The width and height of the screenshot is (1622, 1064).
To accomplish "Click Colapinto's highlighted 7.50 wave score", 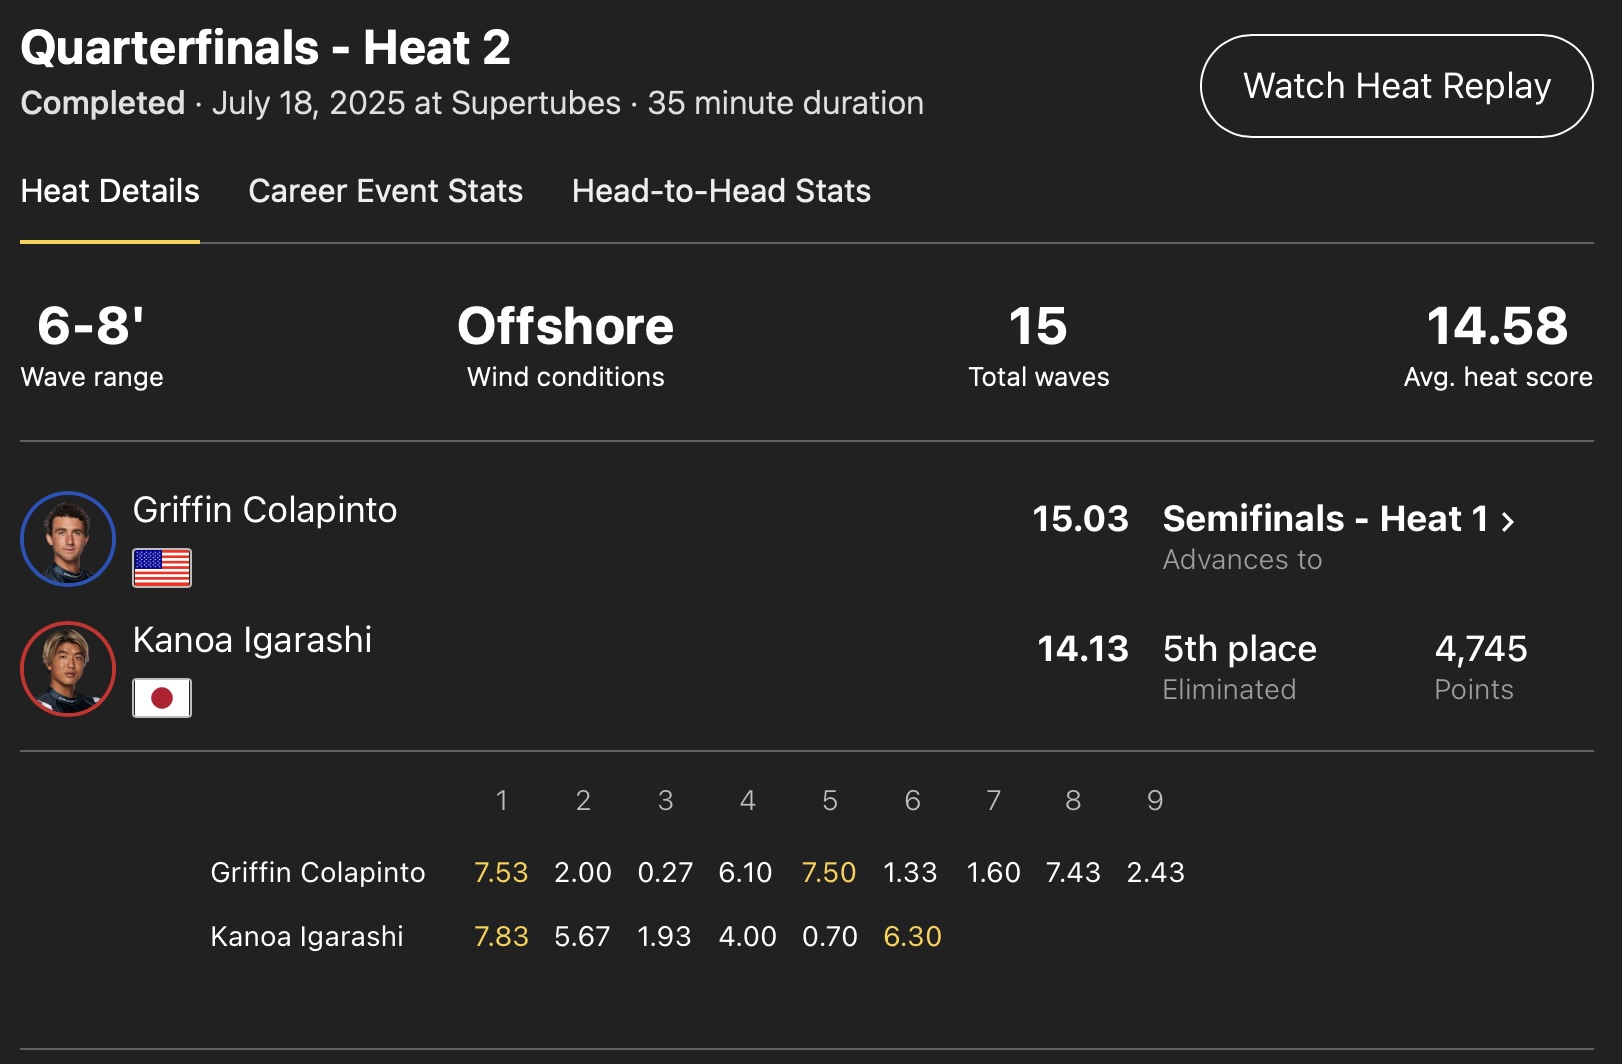I will pyautogui.click(x=829, y=873).
